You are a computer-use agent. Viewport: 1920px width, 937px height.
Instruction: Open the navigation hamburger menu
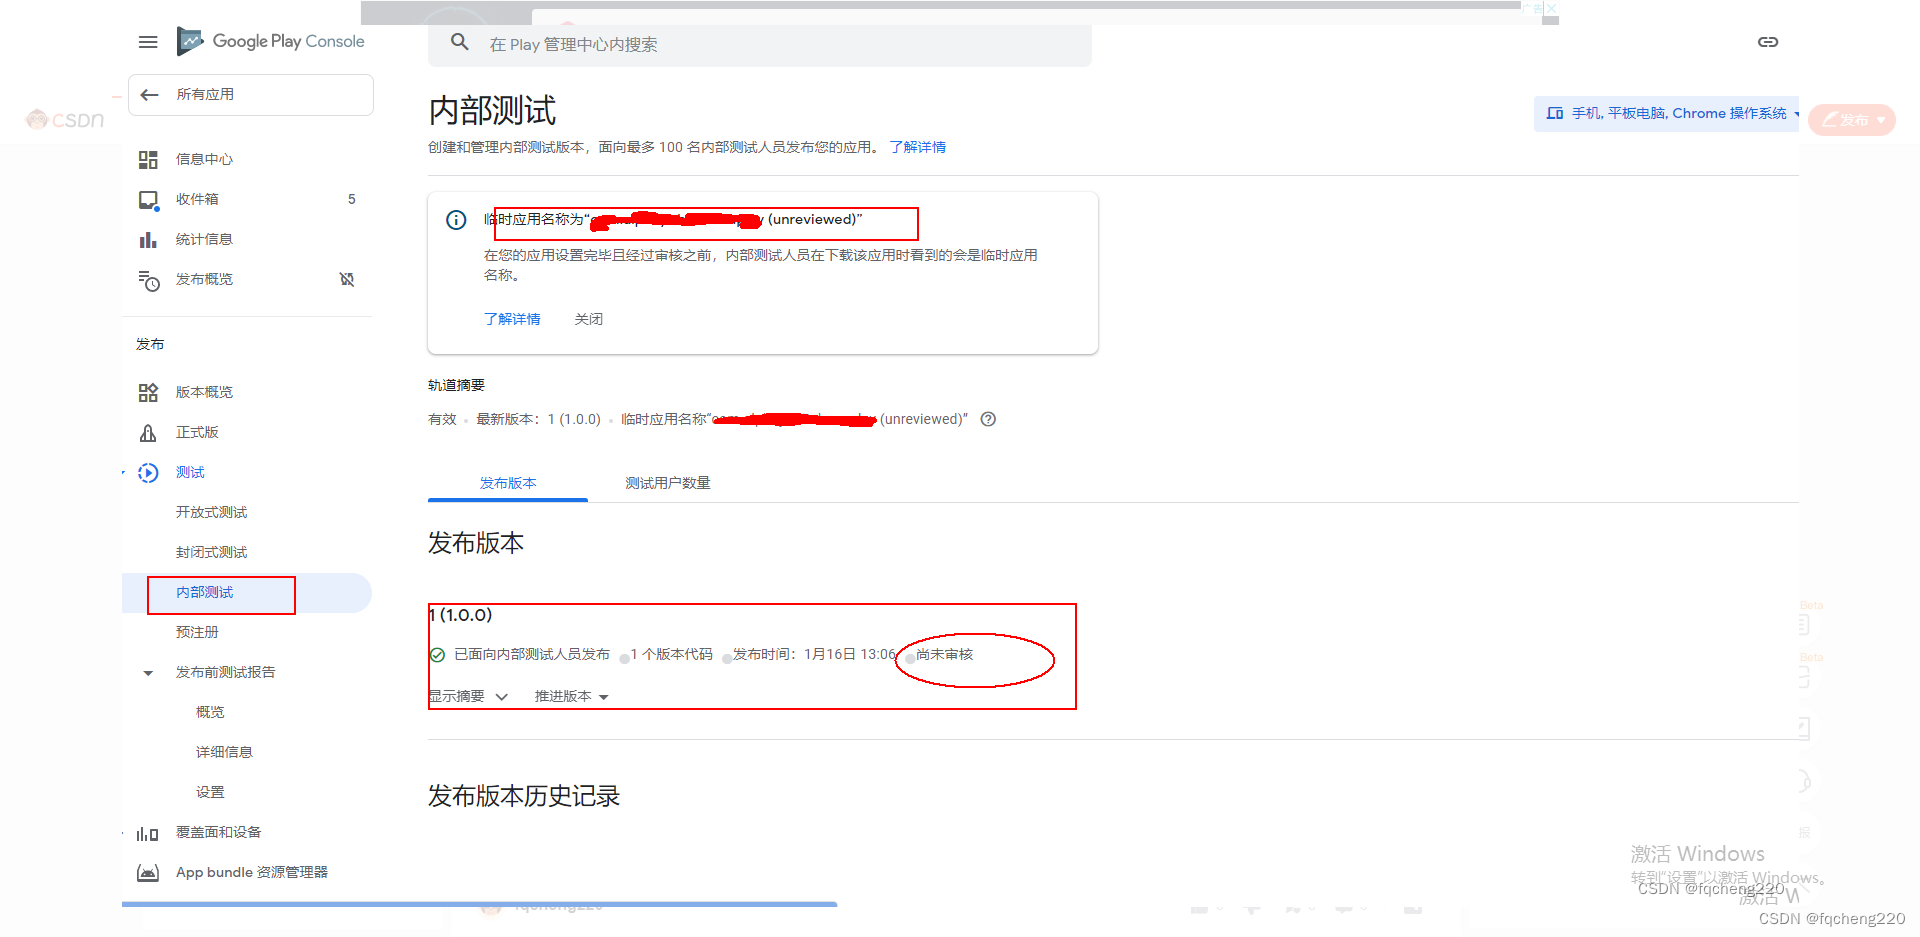click(148, 41)
